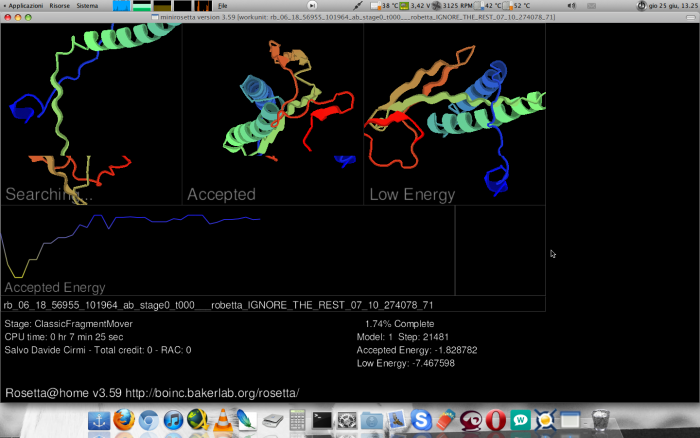
Task: Click the Accepted Energy graph
Action: (x=227, y=250)
